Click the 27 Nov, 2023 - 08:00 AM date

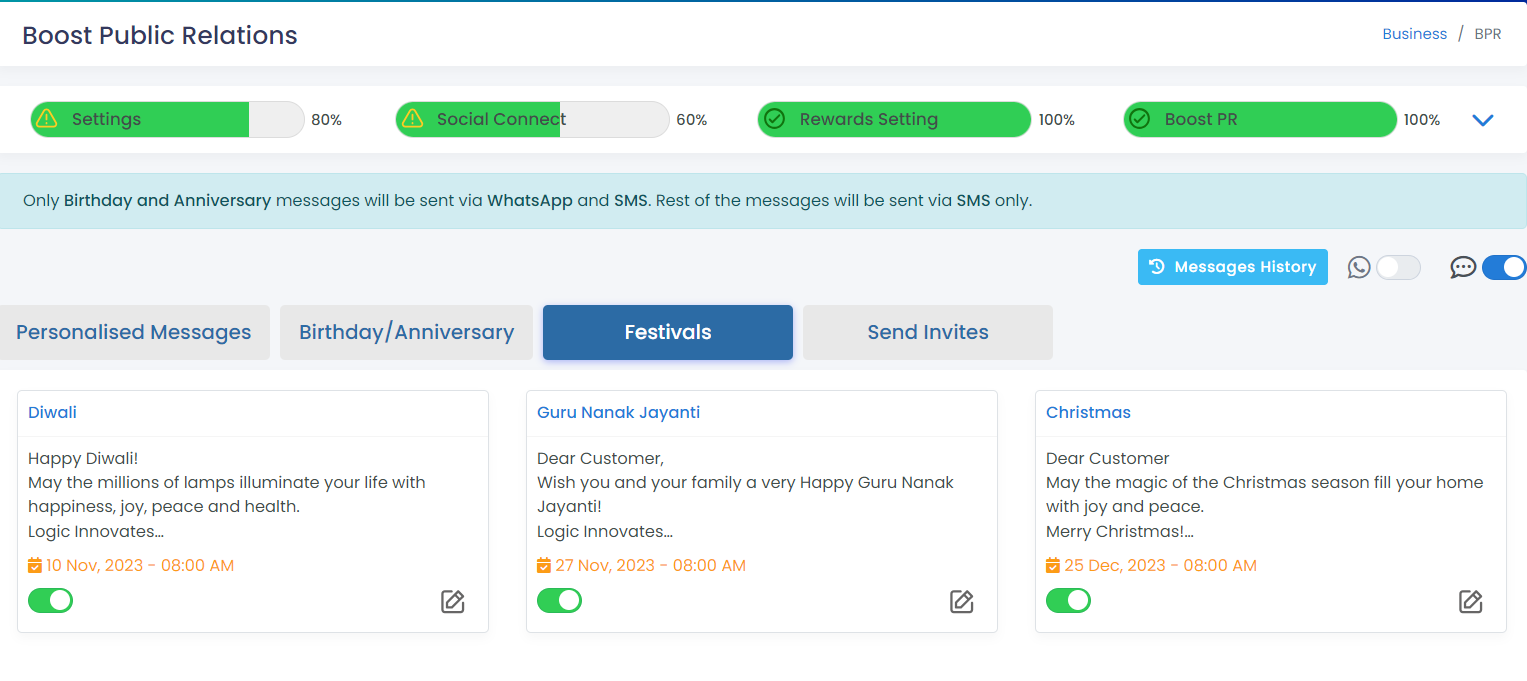[x=650, y=566]
